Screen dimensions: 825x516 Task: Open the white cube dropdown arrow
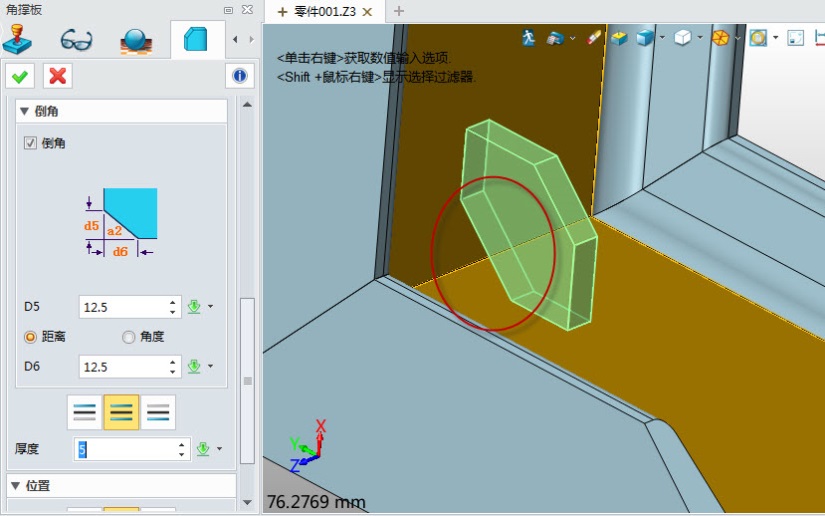[x=700, y=37]
